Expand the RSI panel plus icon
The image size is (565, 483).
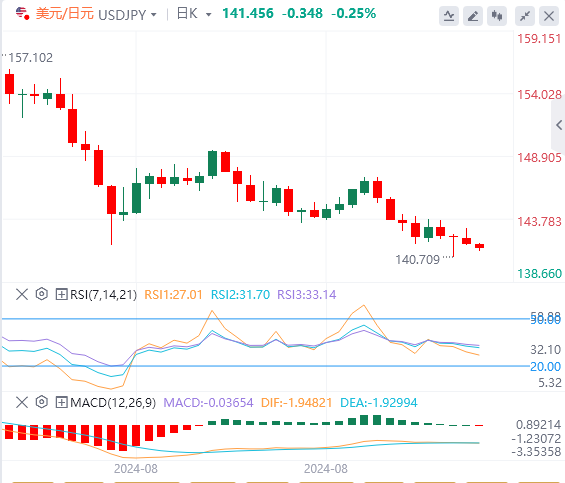click(61, 294)
